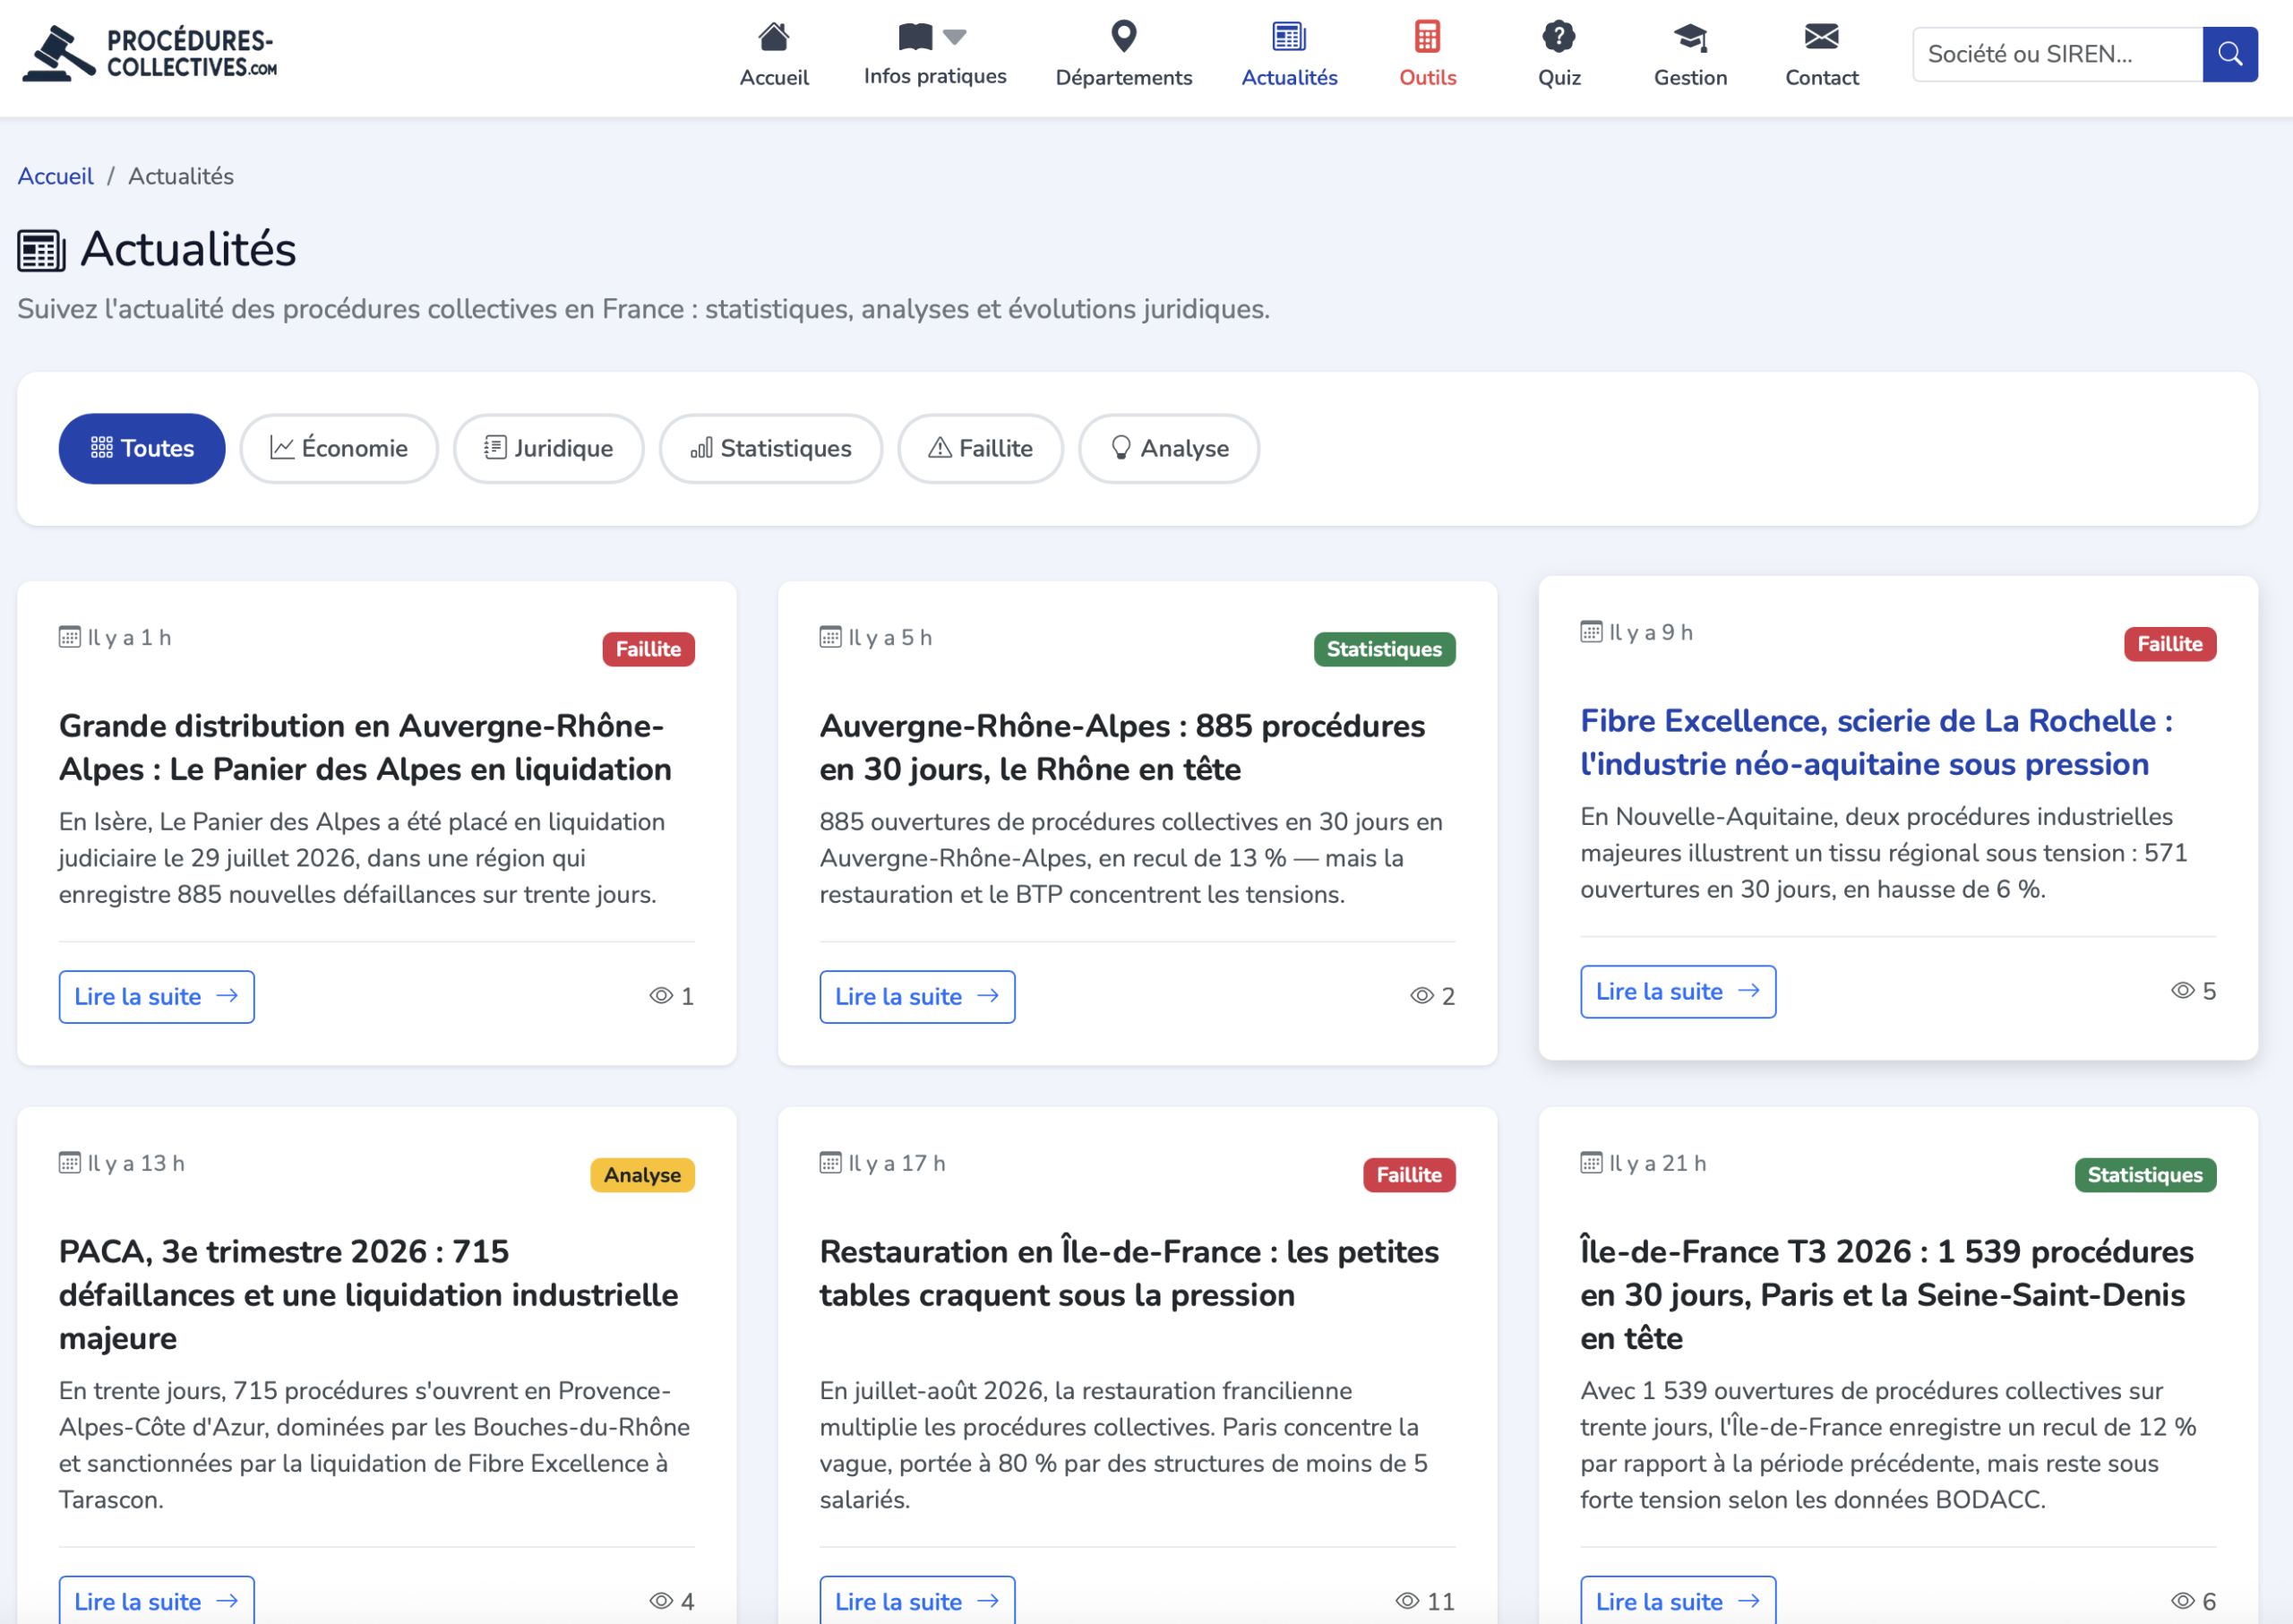Select the Toutes filter
2293x1624 pixels.
142,448
